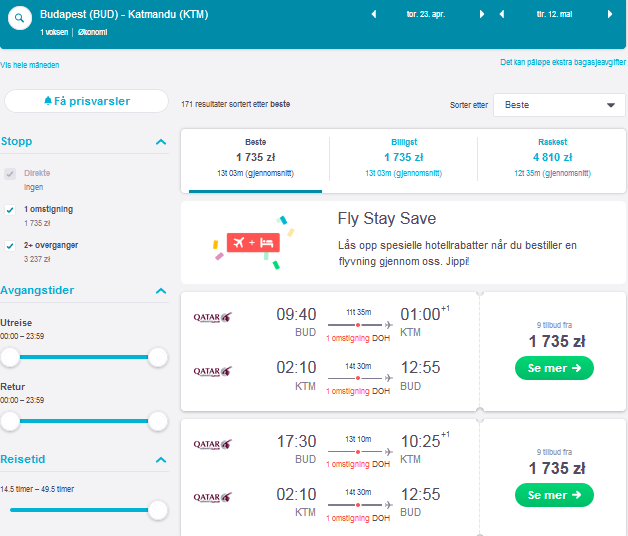
Task: Open the Sorter etter Beste dropdown
Action: 559,105
